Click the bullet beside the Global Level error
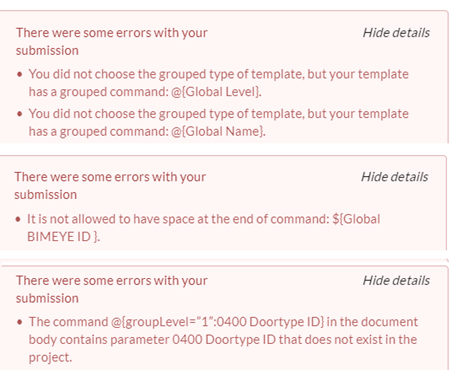This screenshot has height=370, width=468. coord(20,74)
